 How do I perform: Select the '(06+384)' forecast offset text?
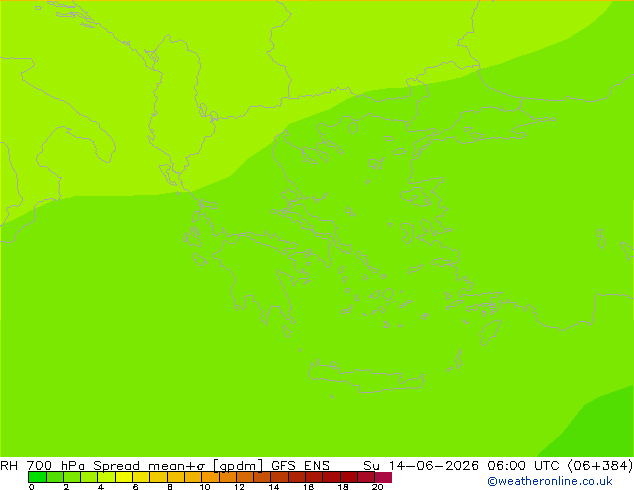[600, 466]
